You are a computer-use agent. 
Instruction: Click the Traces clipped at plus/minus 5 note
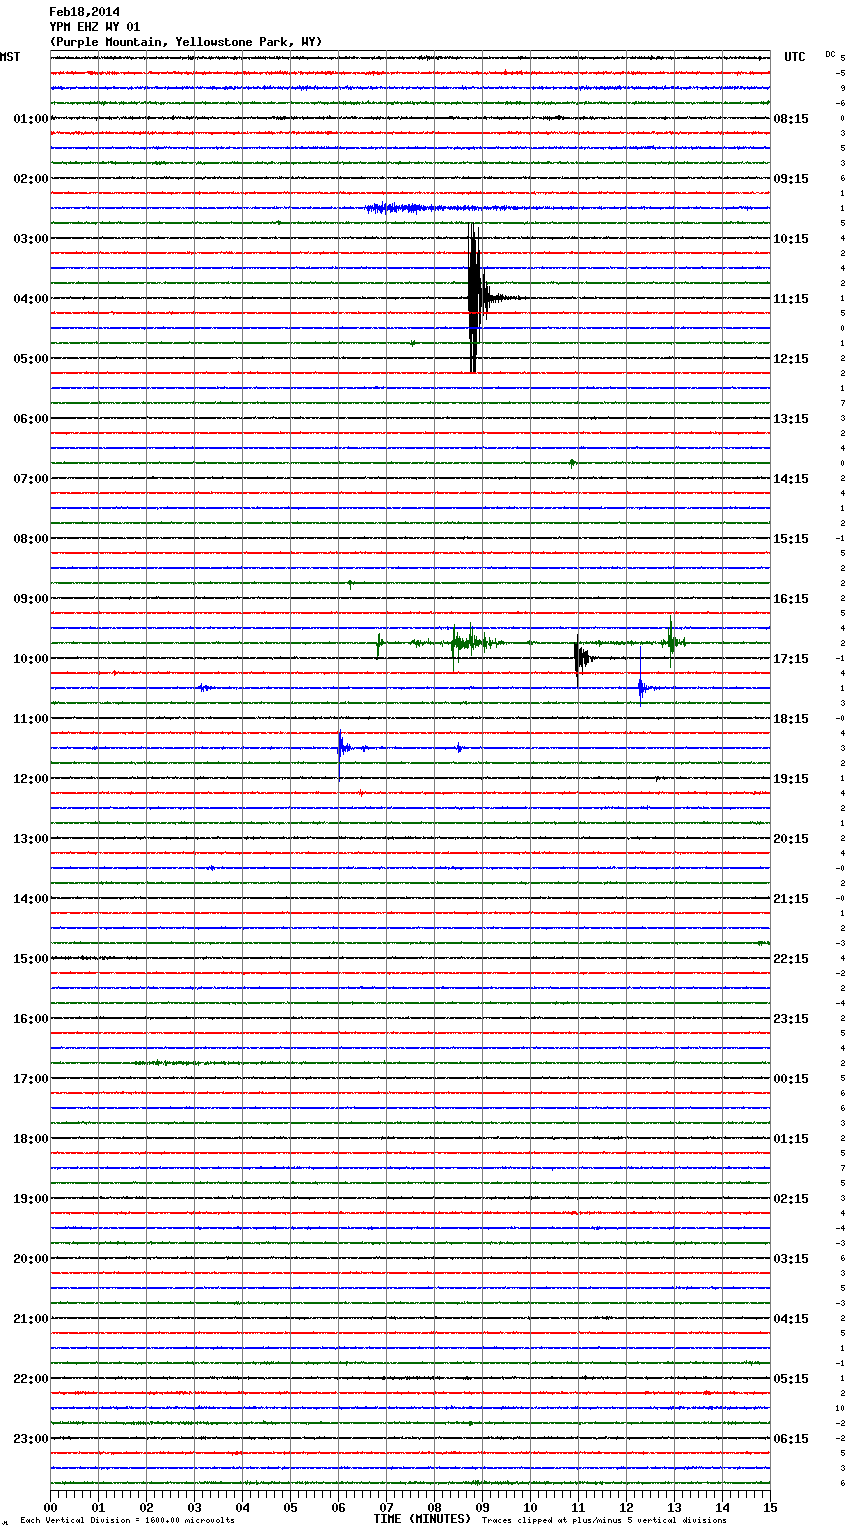coord(604,1521)
